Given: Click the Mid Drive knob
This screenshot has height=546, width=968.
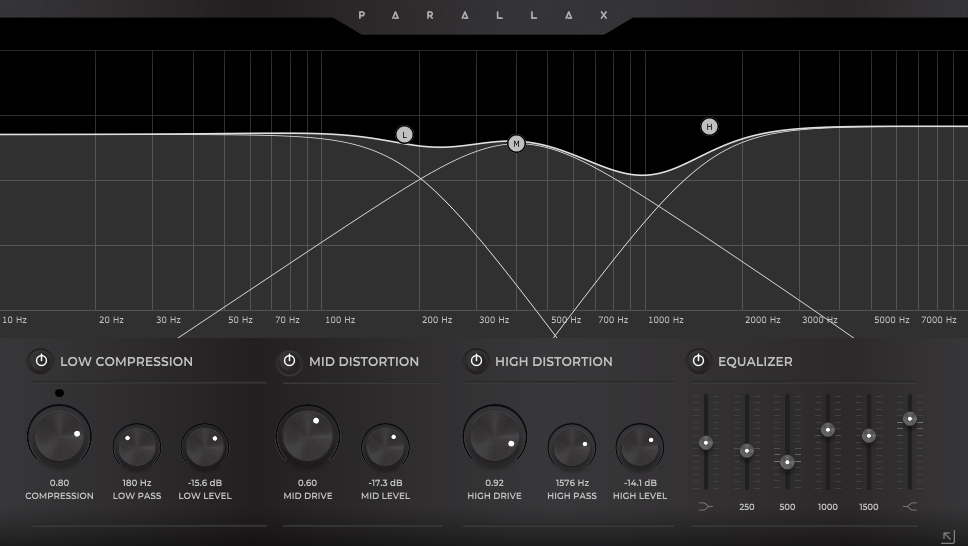Looking at the screenshot, I should [x=307, y=436].
